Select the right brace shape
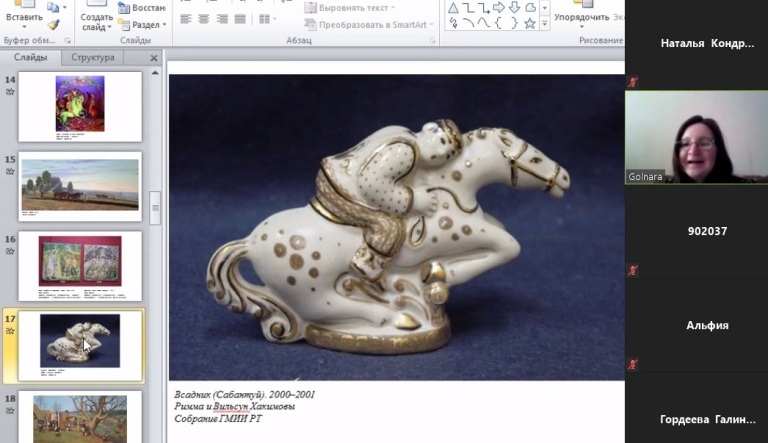The image size is (768, 443). pos(514,23)
